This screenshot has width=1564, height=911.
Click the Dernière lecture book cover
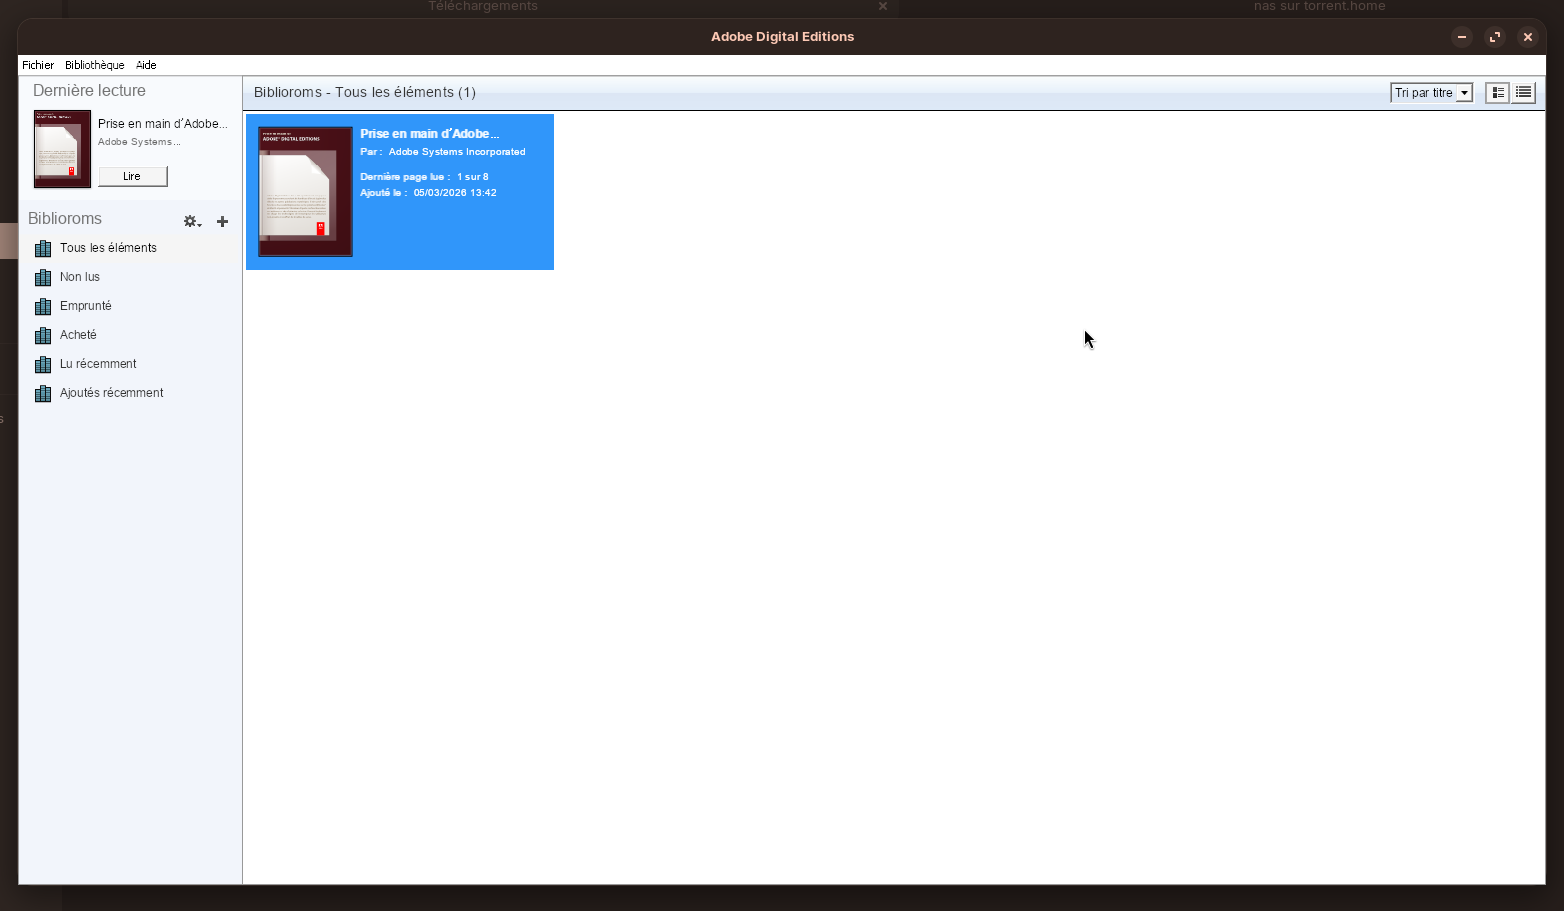pos(62,149)
